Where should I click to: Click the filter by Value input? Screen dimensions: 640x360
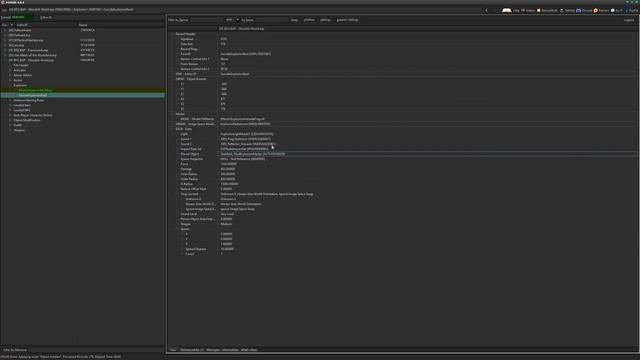(272, 20)
